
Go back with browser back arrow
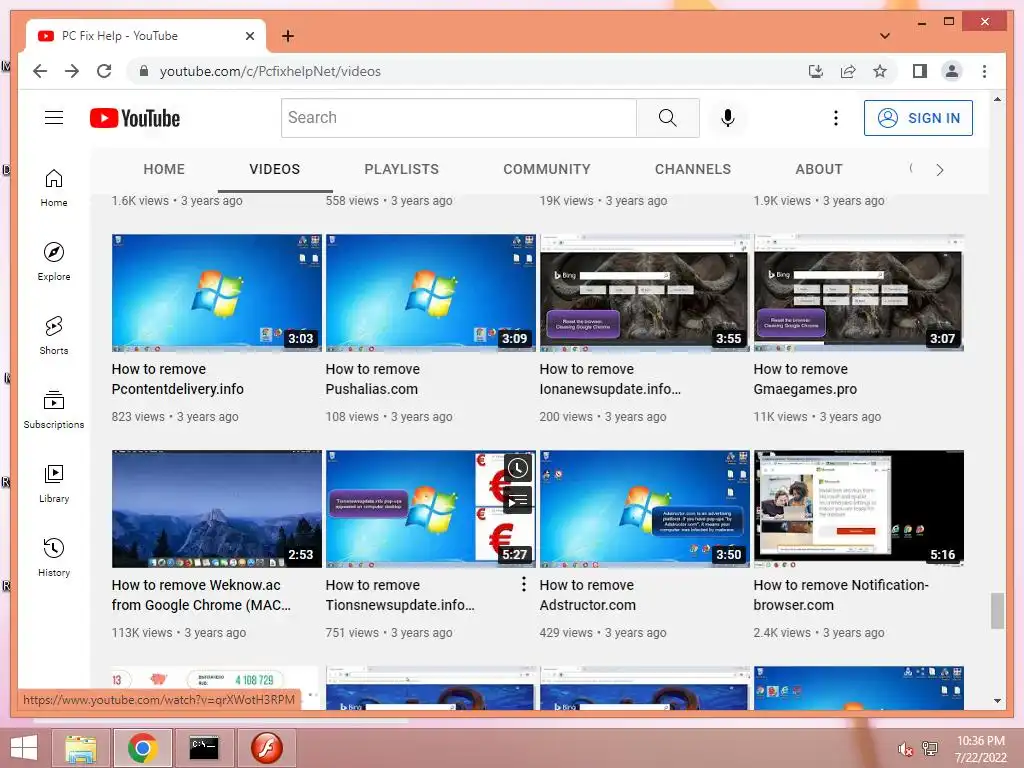click(x=40, y=71)
